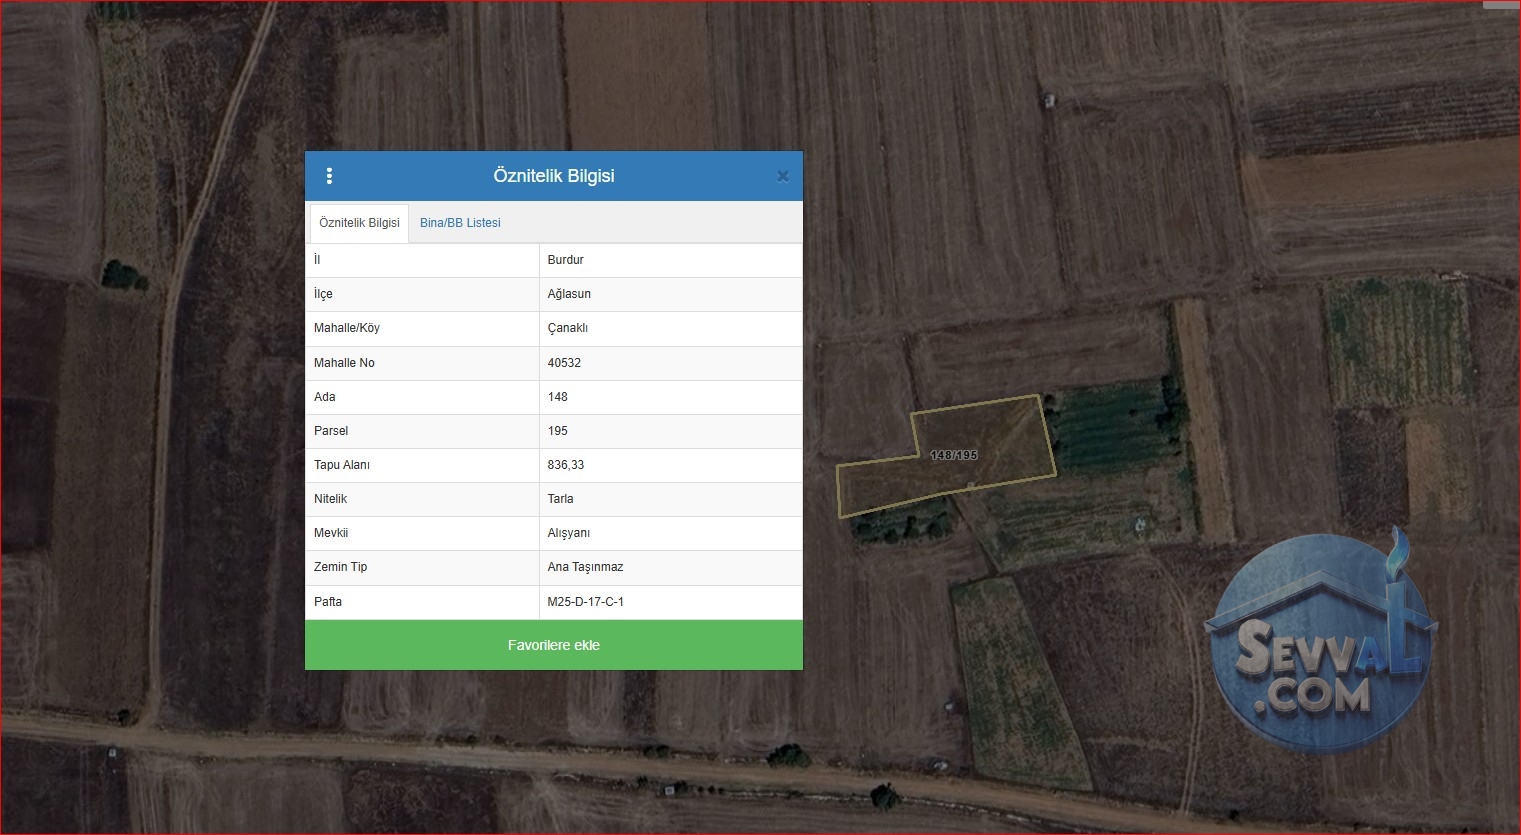1521x835 pixels.
Task: Click the Zemin Tip value Ana Taşınmaz
Action: pos(585,567)
